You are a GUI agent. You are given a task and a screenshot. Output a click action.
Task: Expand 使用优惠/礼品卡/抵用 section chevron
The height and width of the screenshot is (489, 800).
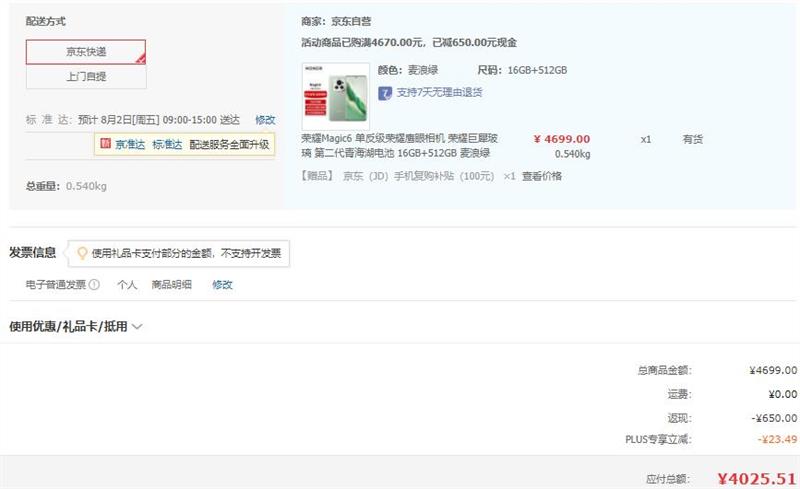tap(137, 327)
